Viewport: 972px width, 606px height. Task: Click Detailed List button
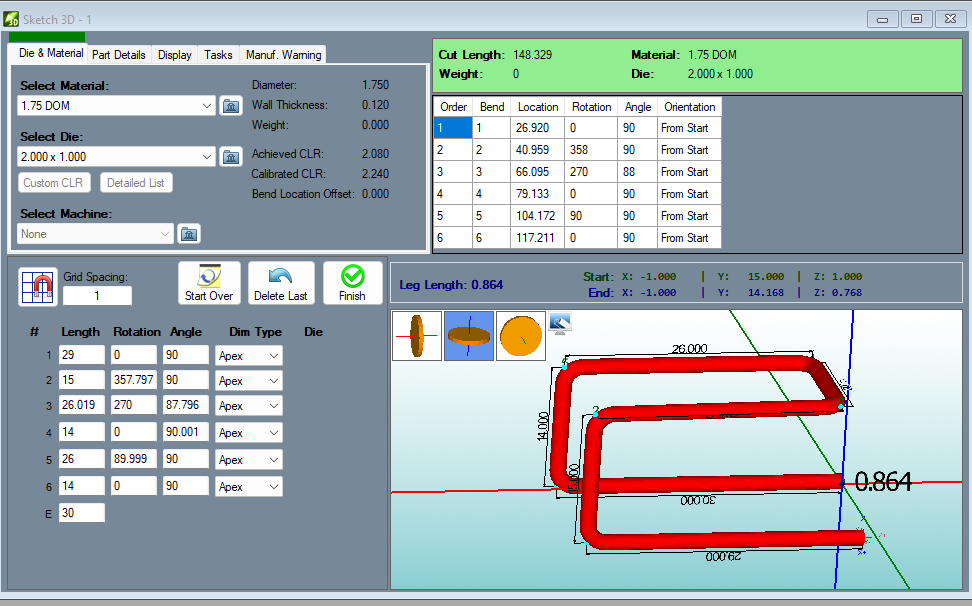[136, 183]
